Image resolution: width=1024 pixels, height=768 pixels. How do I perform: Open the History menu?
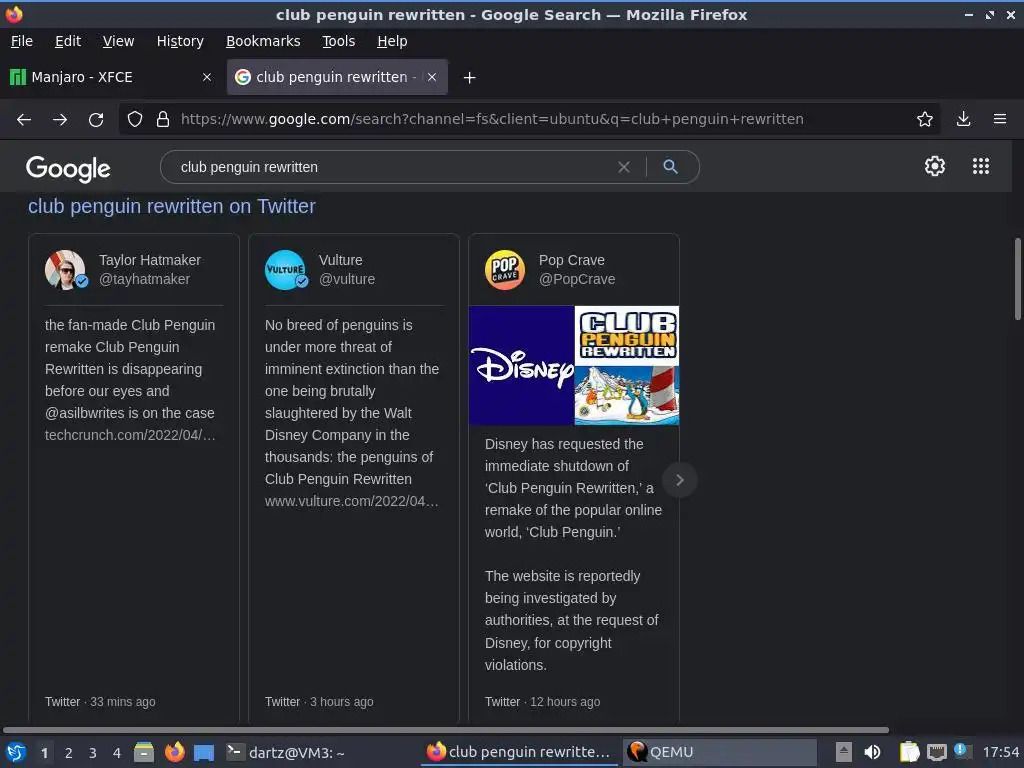click(x=180, y=41)
